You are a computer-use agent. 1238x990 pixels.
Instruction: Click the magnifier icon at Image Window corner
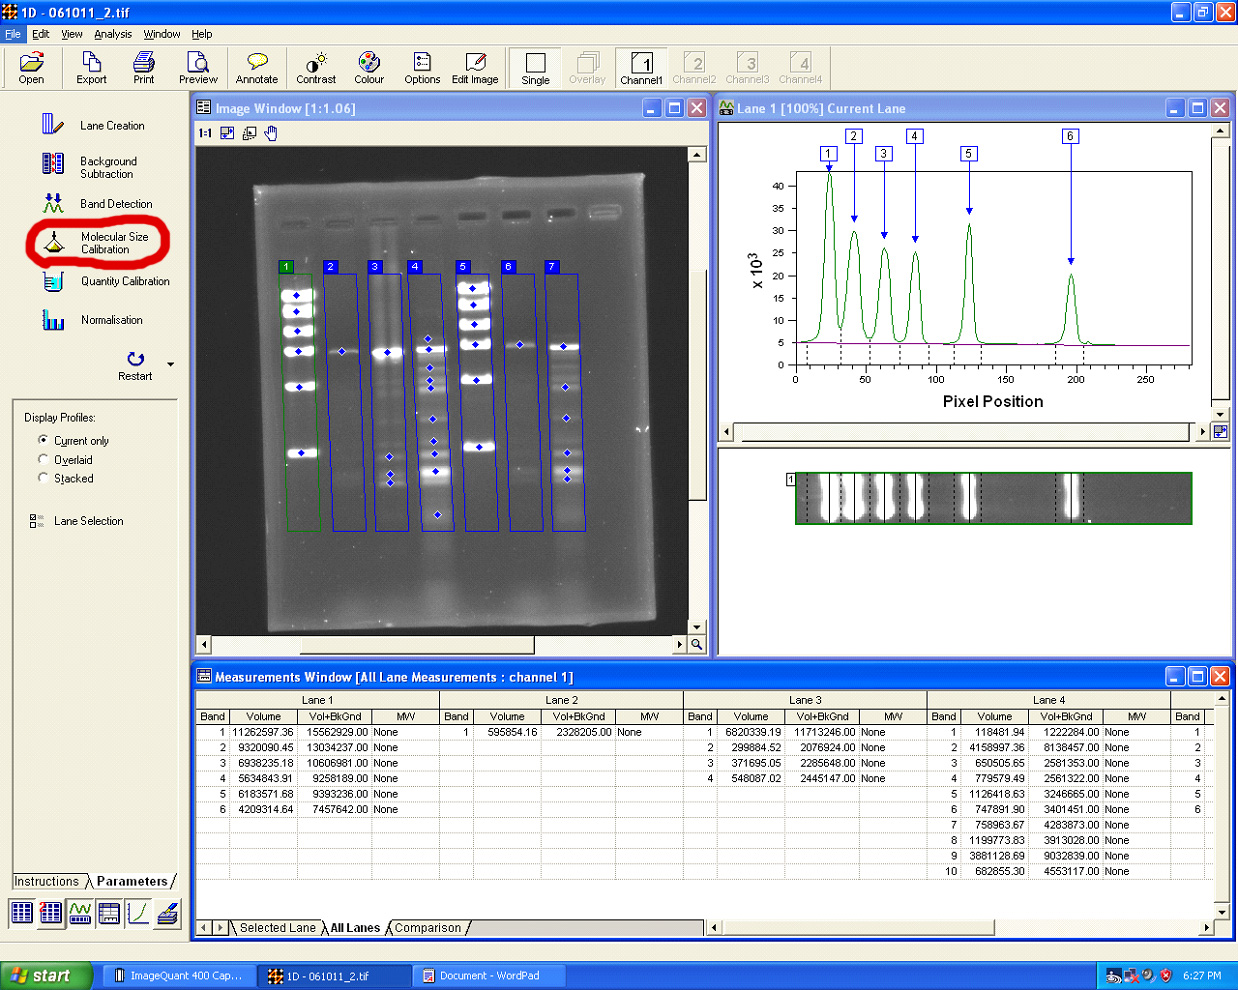click(x=697, y=645)
